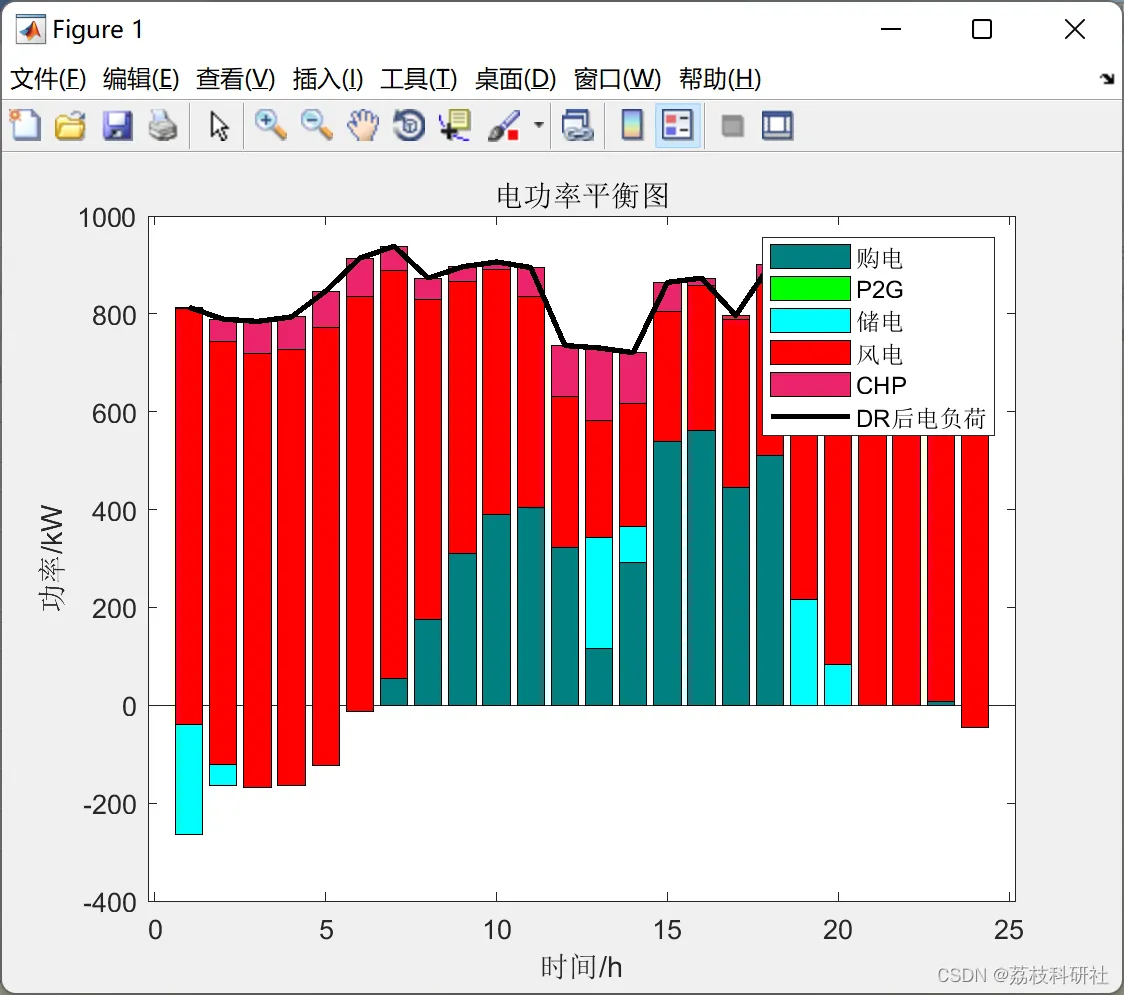Screen dimensions: 1124x995
Task: Click the chart title 电功率平衡图
Action: (x=583, y=196)
